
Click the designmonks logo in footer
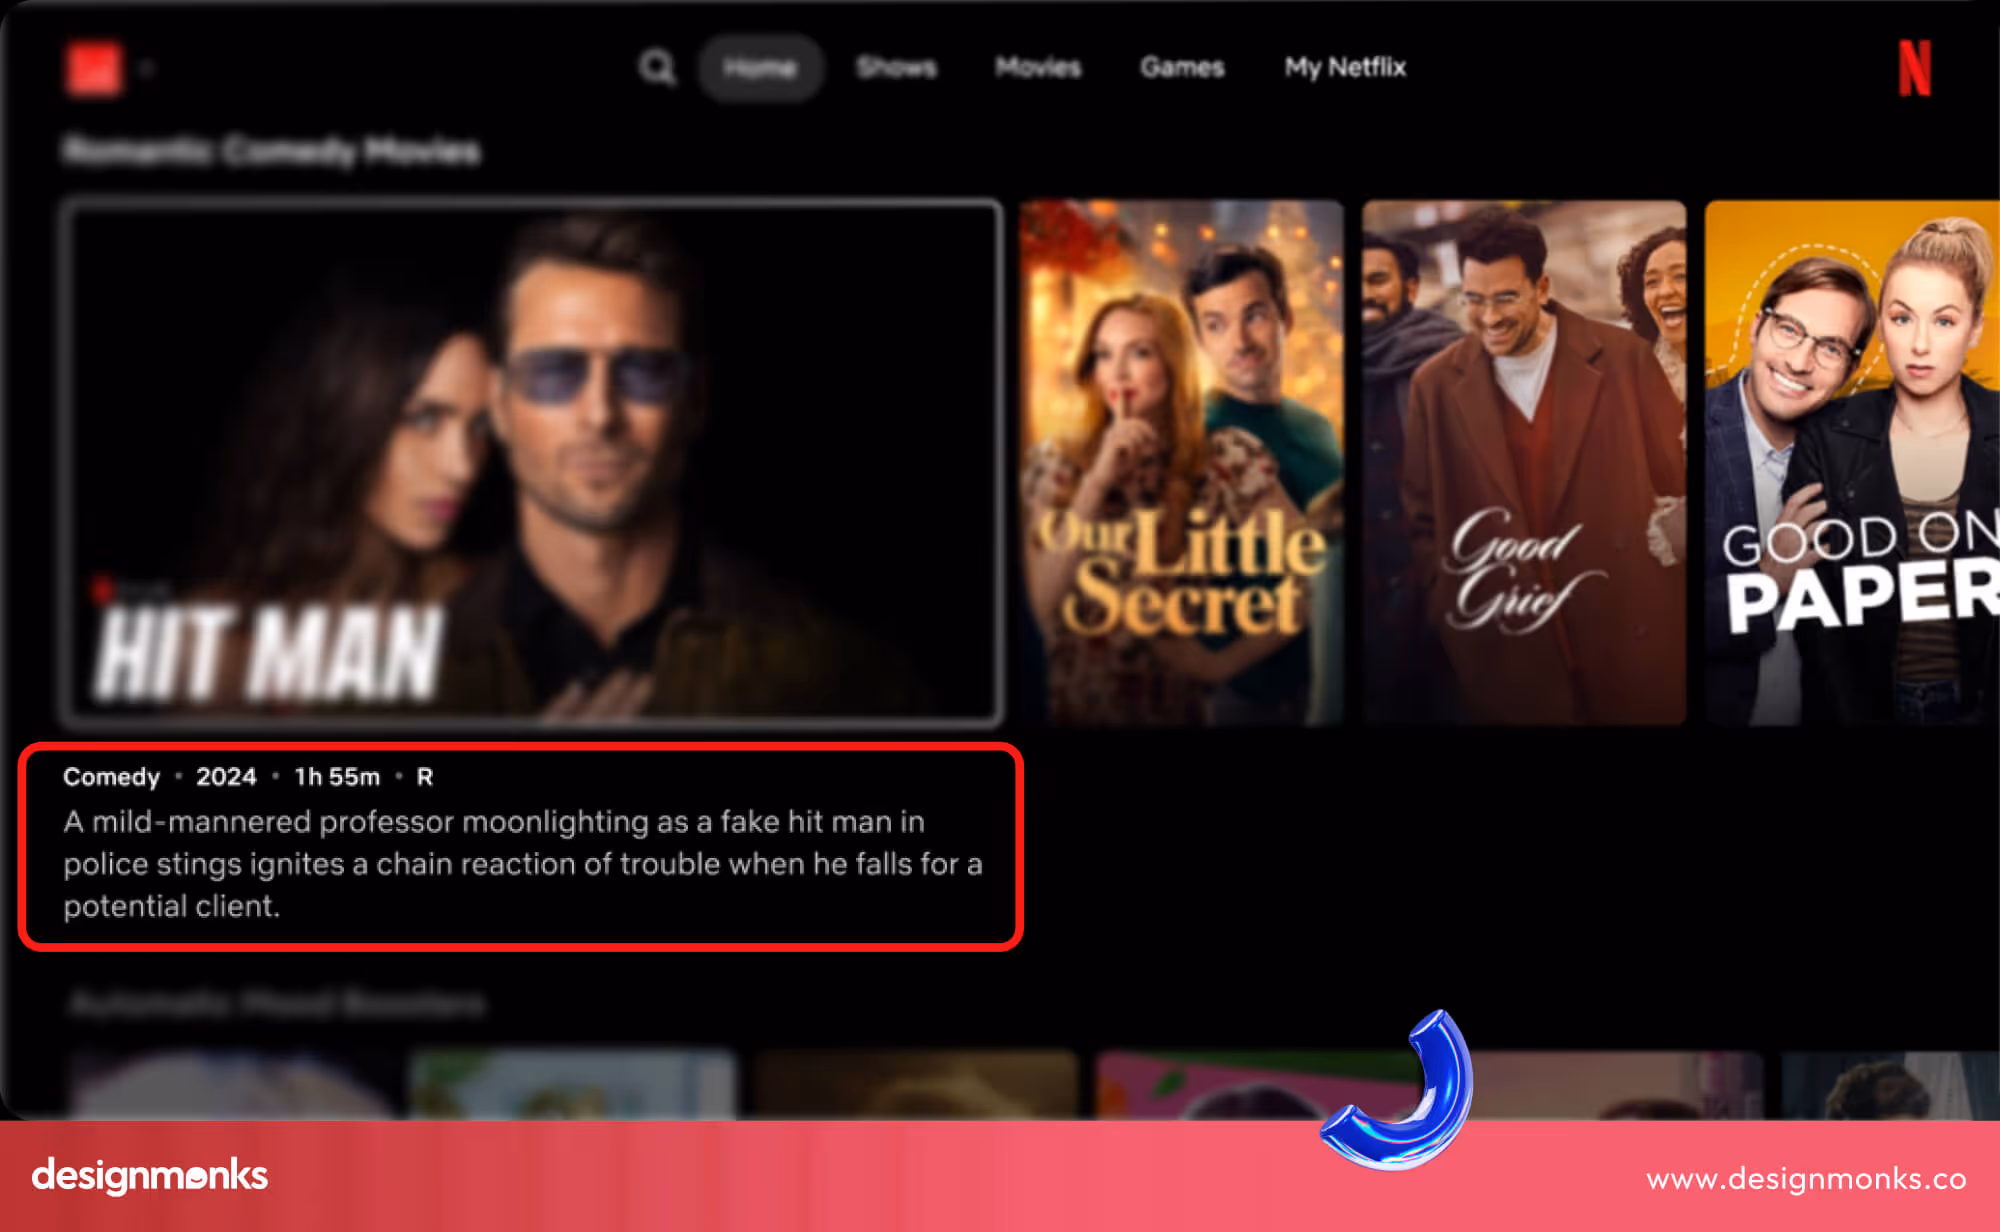tap(150, 1176)
